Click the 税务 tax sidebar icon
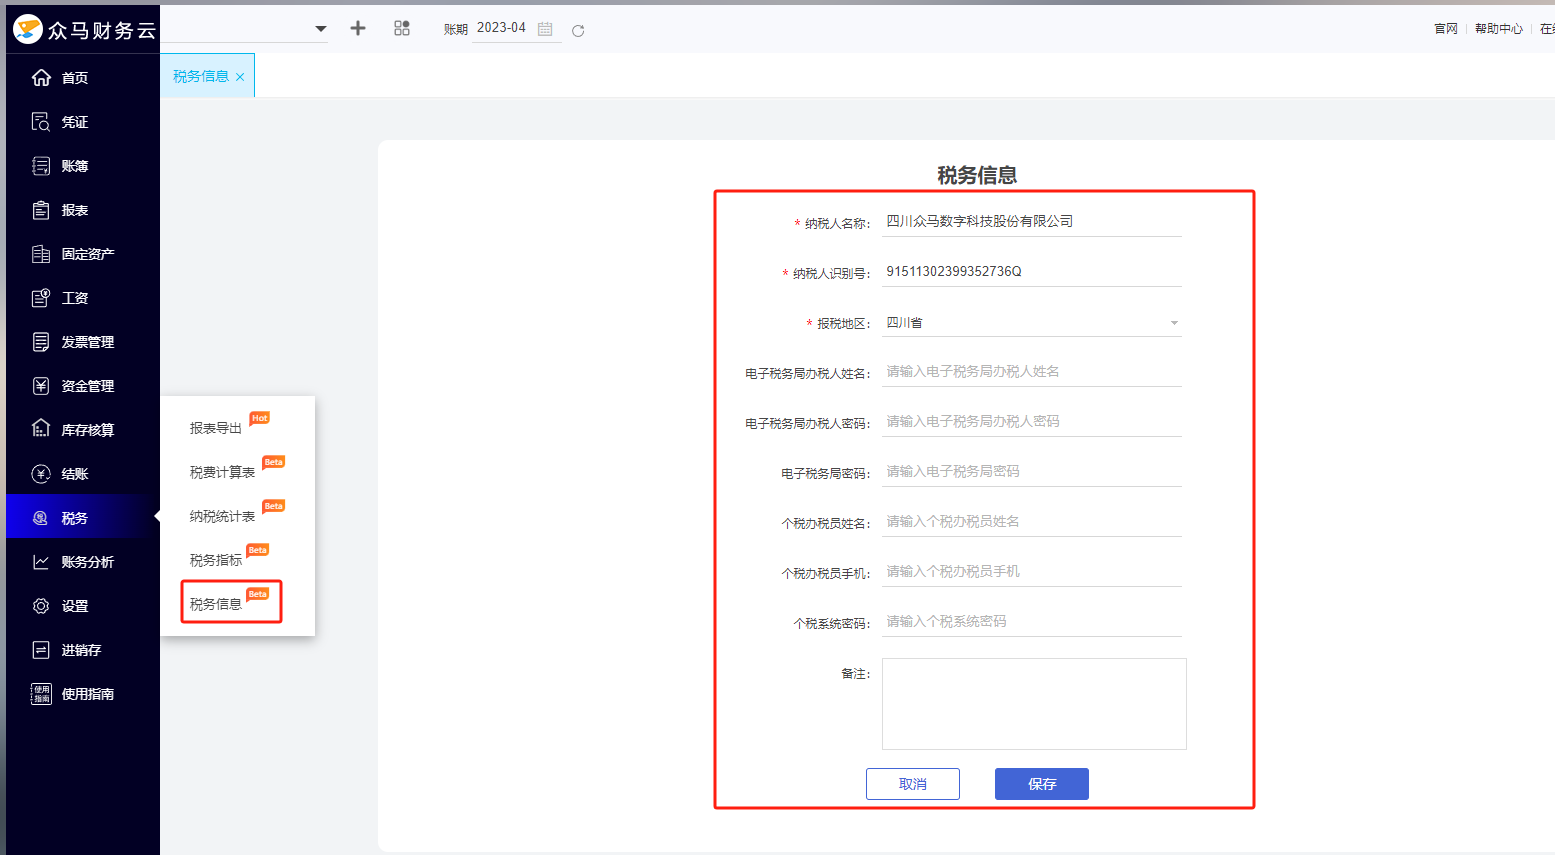1555x855 pixels. click(41, 517)
